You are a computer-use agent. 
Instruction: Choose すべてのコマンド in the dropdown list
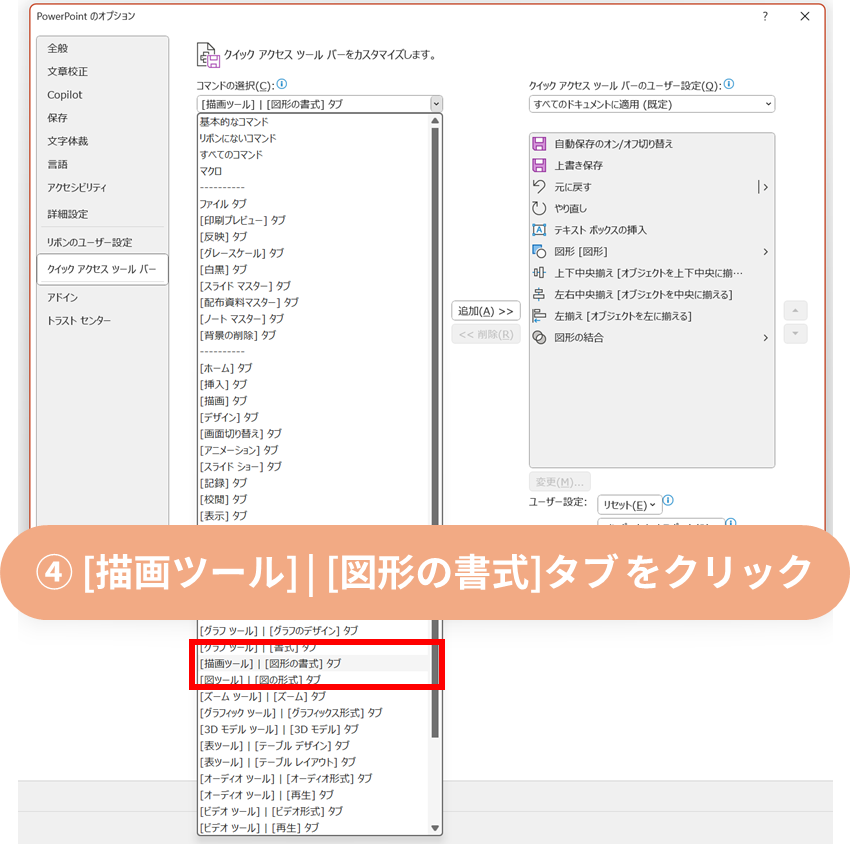(x=231, y=155)
